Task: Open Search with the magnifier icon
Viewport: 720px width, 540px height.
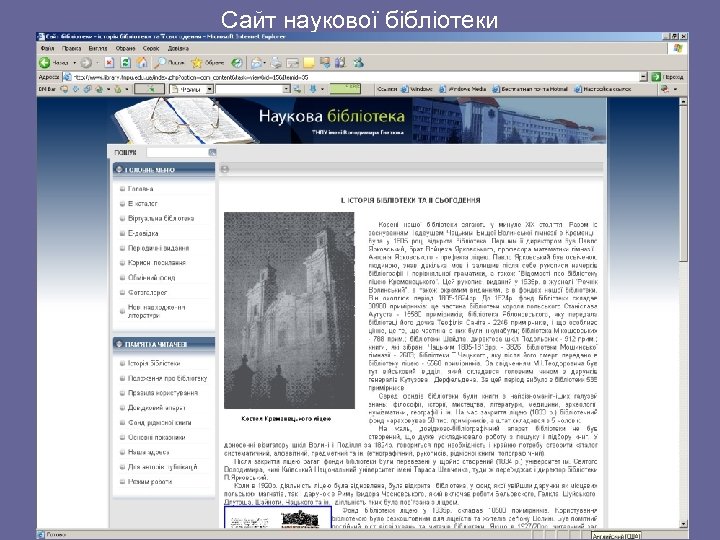Action: [x=160, y=62]
